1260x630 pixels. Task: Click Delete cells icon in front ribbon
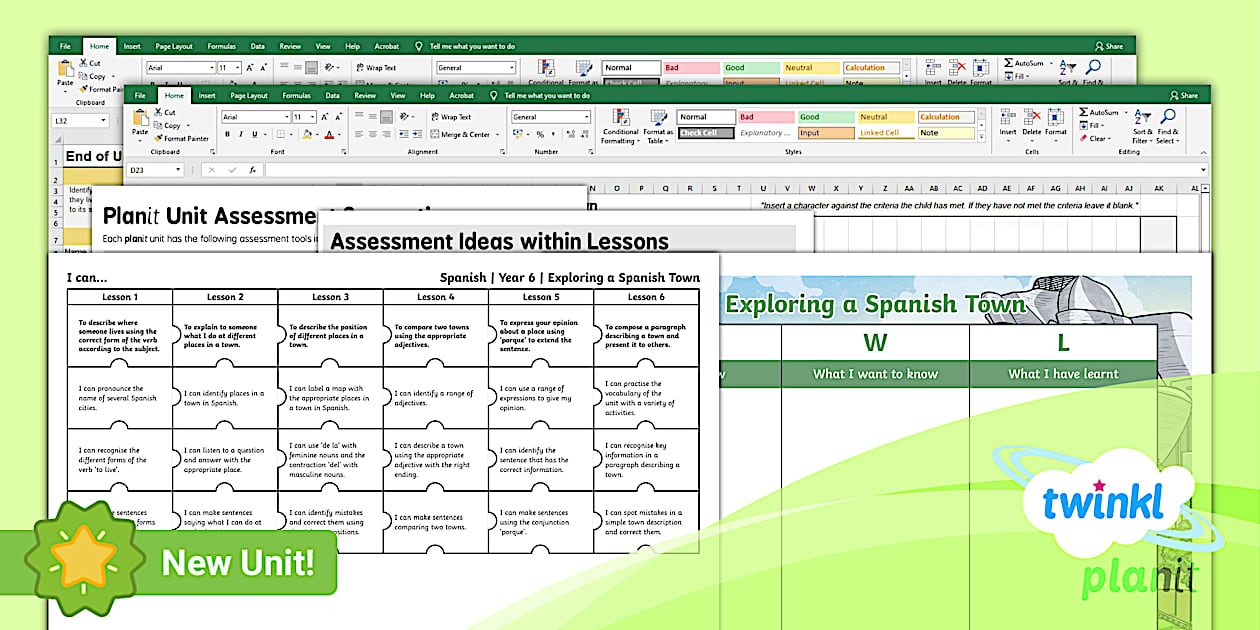pyautogui.click(x=1032, y=118)
